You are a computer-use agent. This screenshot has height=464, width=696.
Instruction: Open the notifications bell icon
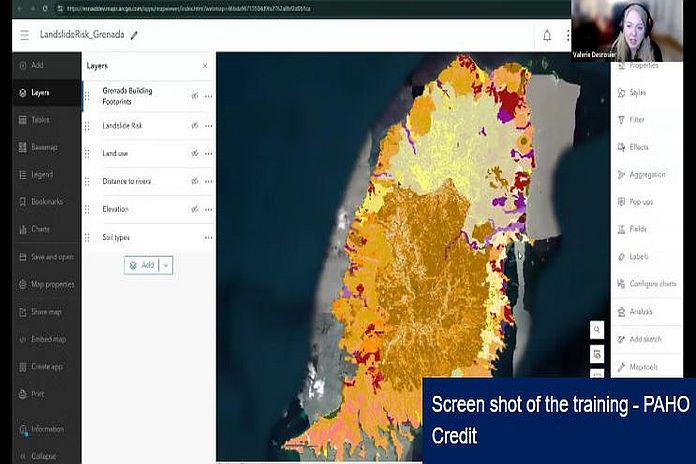click(x=547, y=35)
